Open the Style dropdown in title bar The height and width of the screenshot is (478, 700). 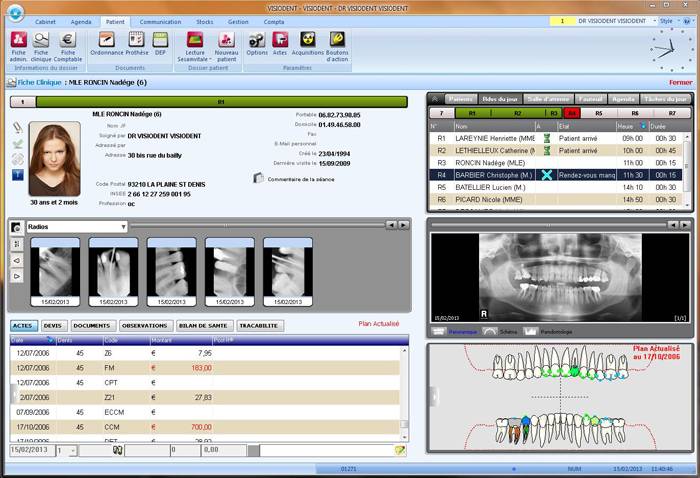(x=668, y=20)
